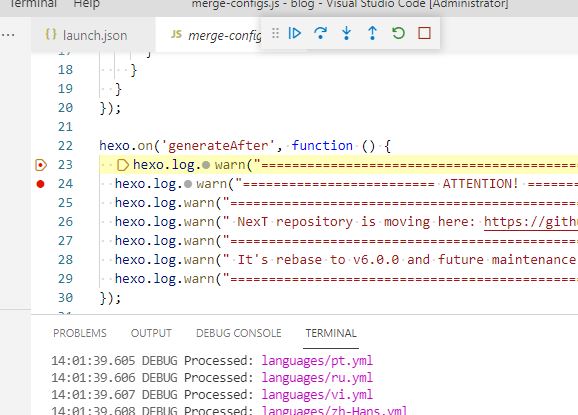The image size is (578, 415).
Task: Click timestamp 14:01:39.605 in terminal
Action: click(93, 360)
